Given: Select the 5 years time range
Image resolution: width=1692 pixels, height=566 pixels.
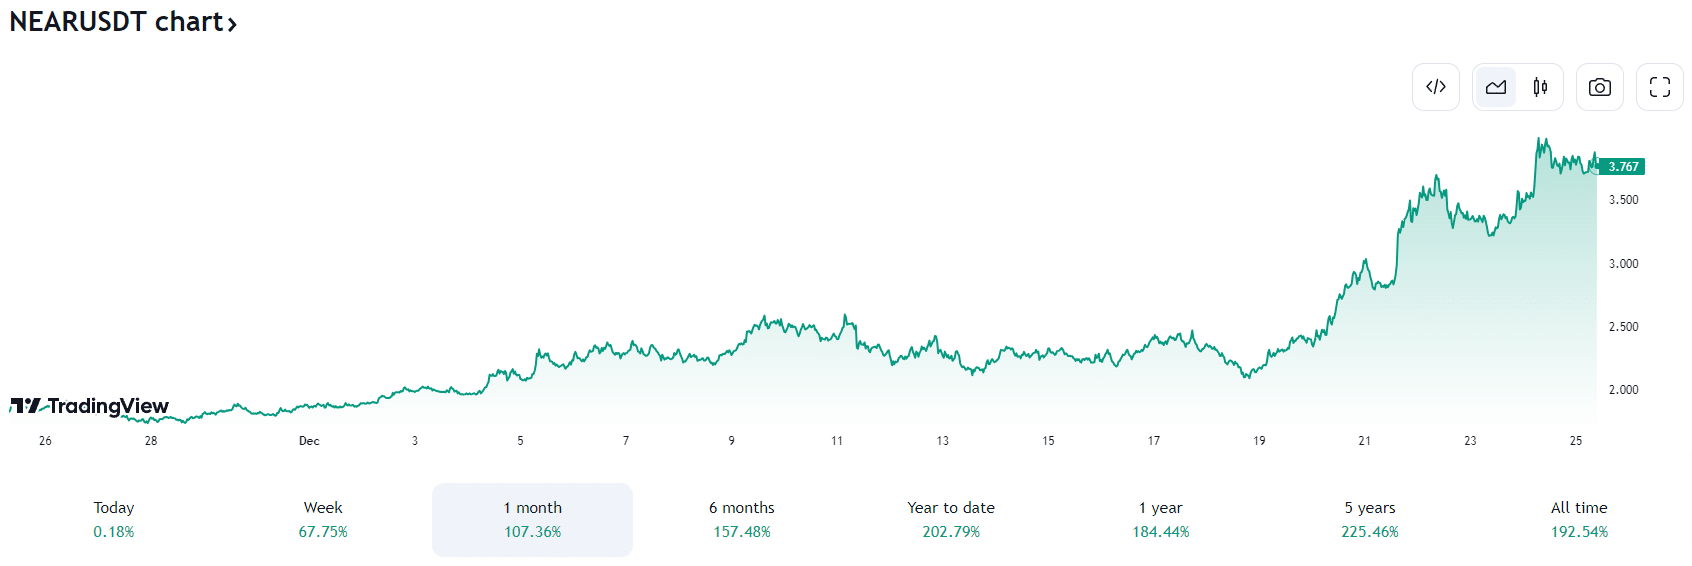Looking at the screenshot, I should tap(1370, 520).
